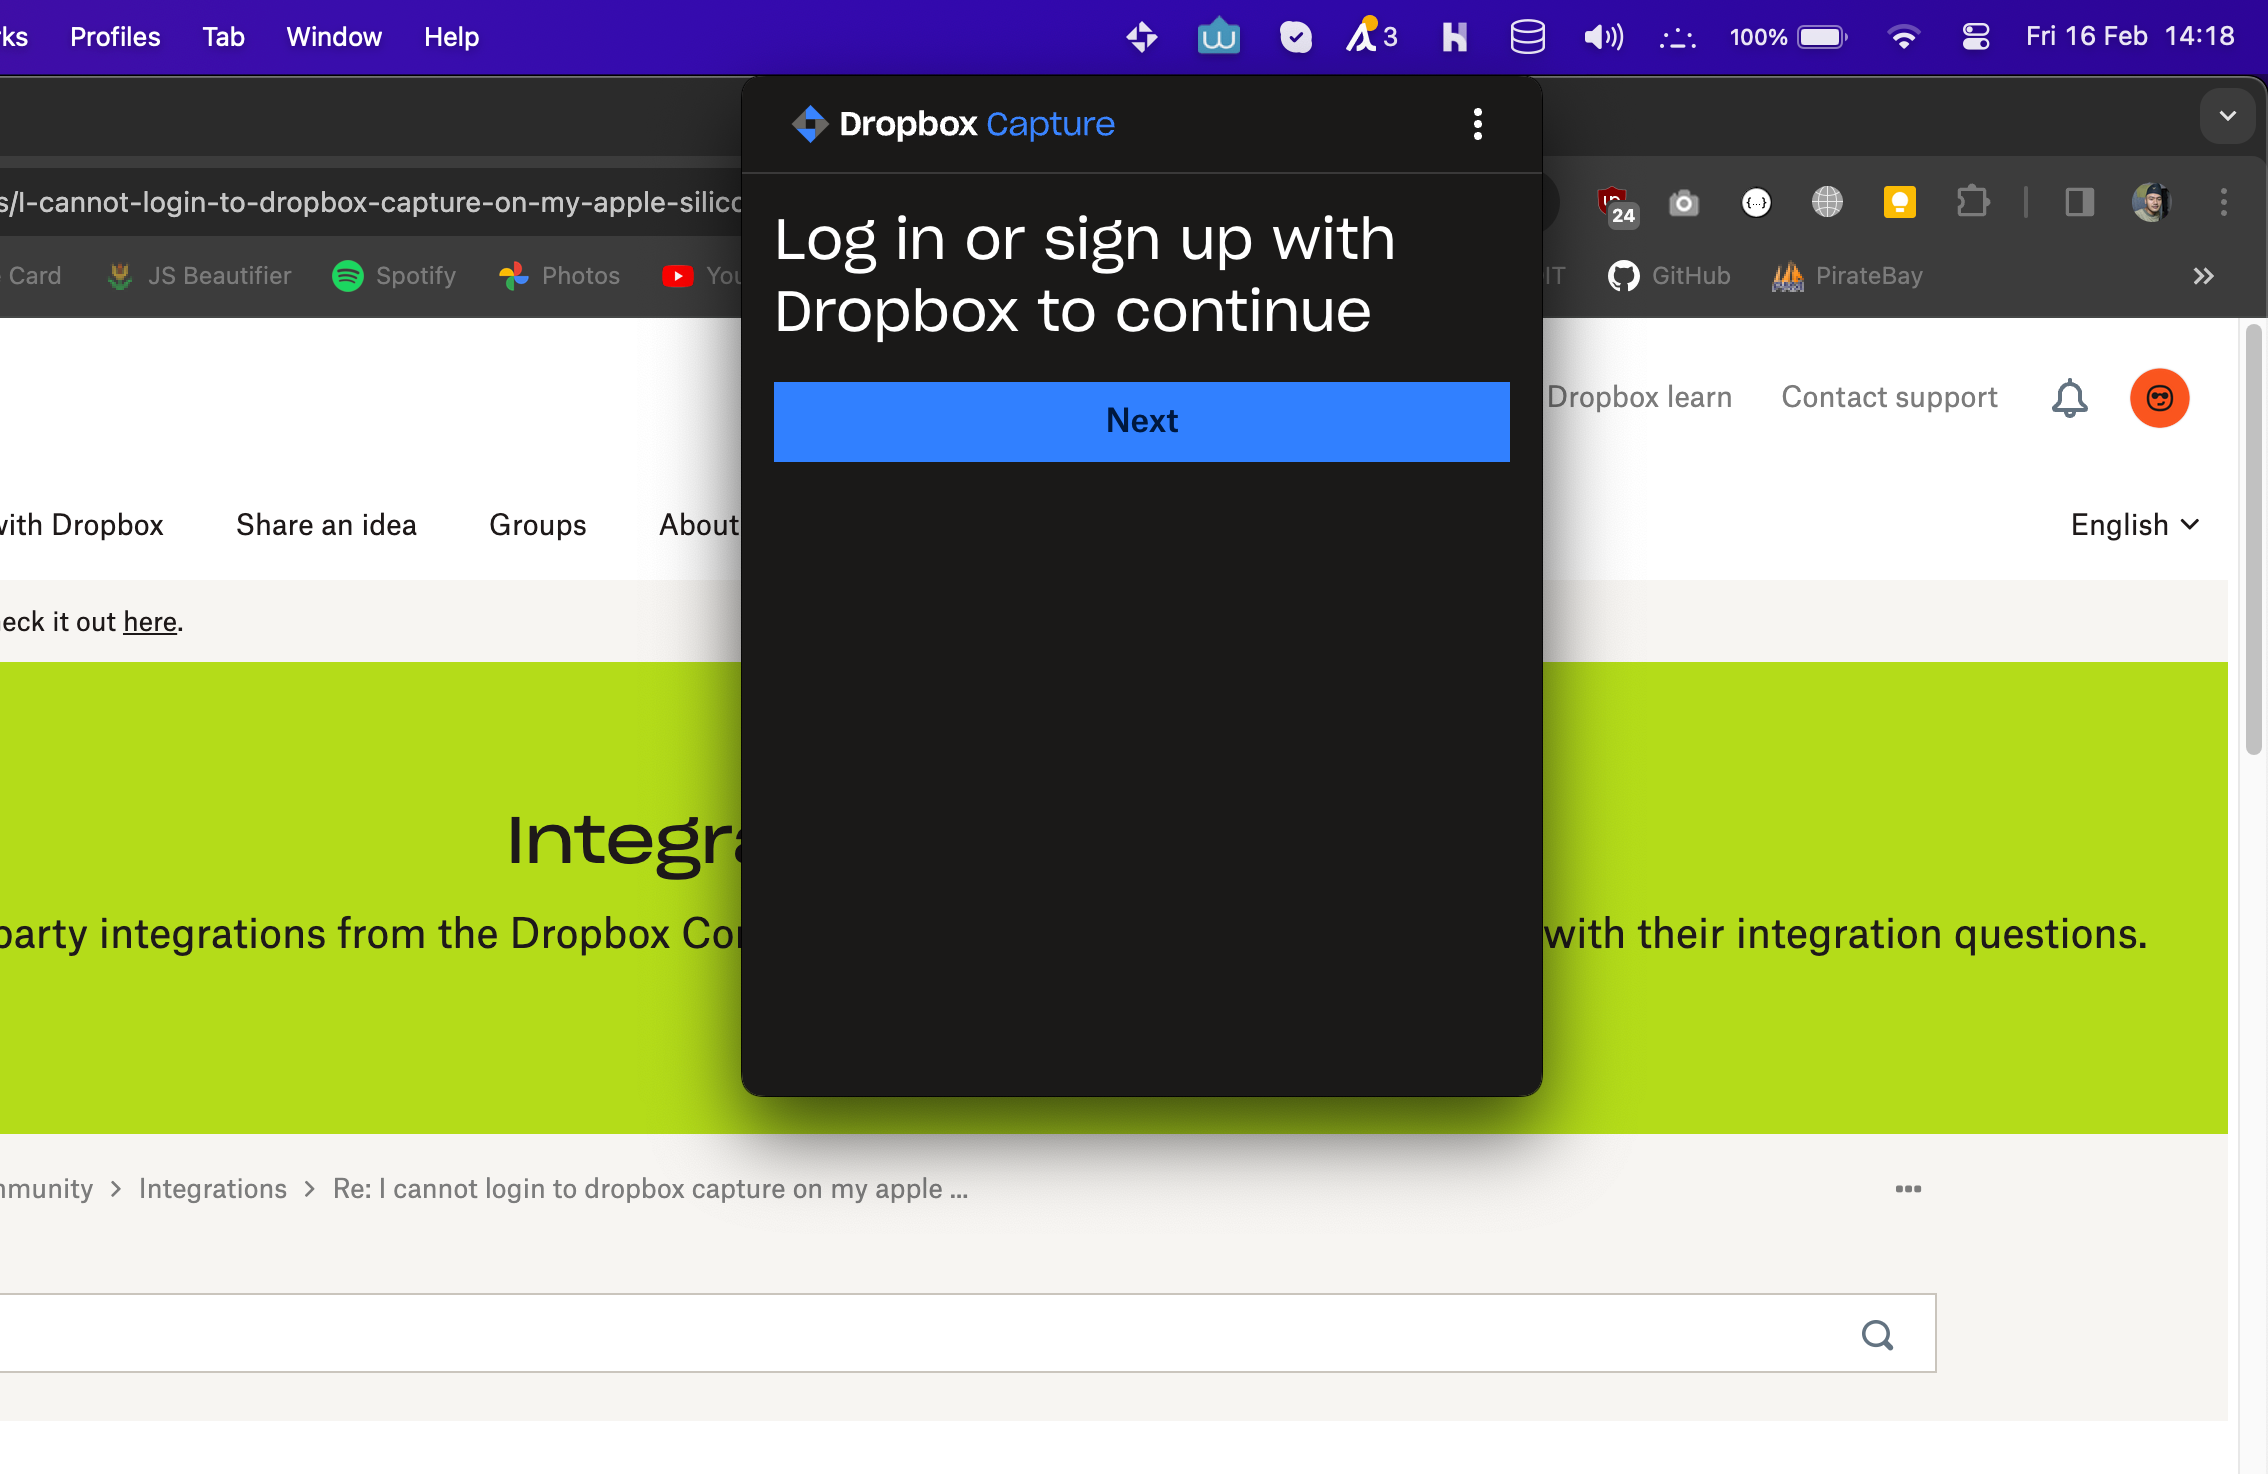2268x1474 pixels.
Task: Click the battery status indicator
Action: pos(1788,37)
